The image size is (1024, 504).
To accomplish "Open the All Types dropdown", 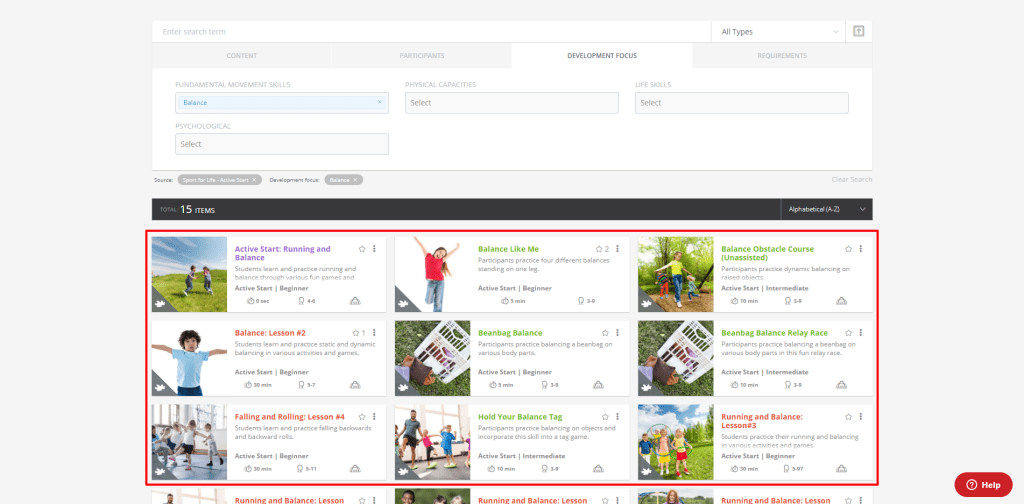I will pyautogui.click(x=778, y=31).
